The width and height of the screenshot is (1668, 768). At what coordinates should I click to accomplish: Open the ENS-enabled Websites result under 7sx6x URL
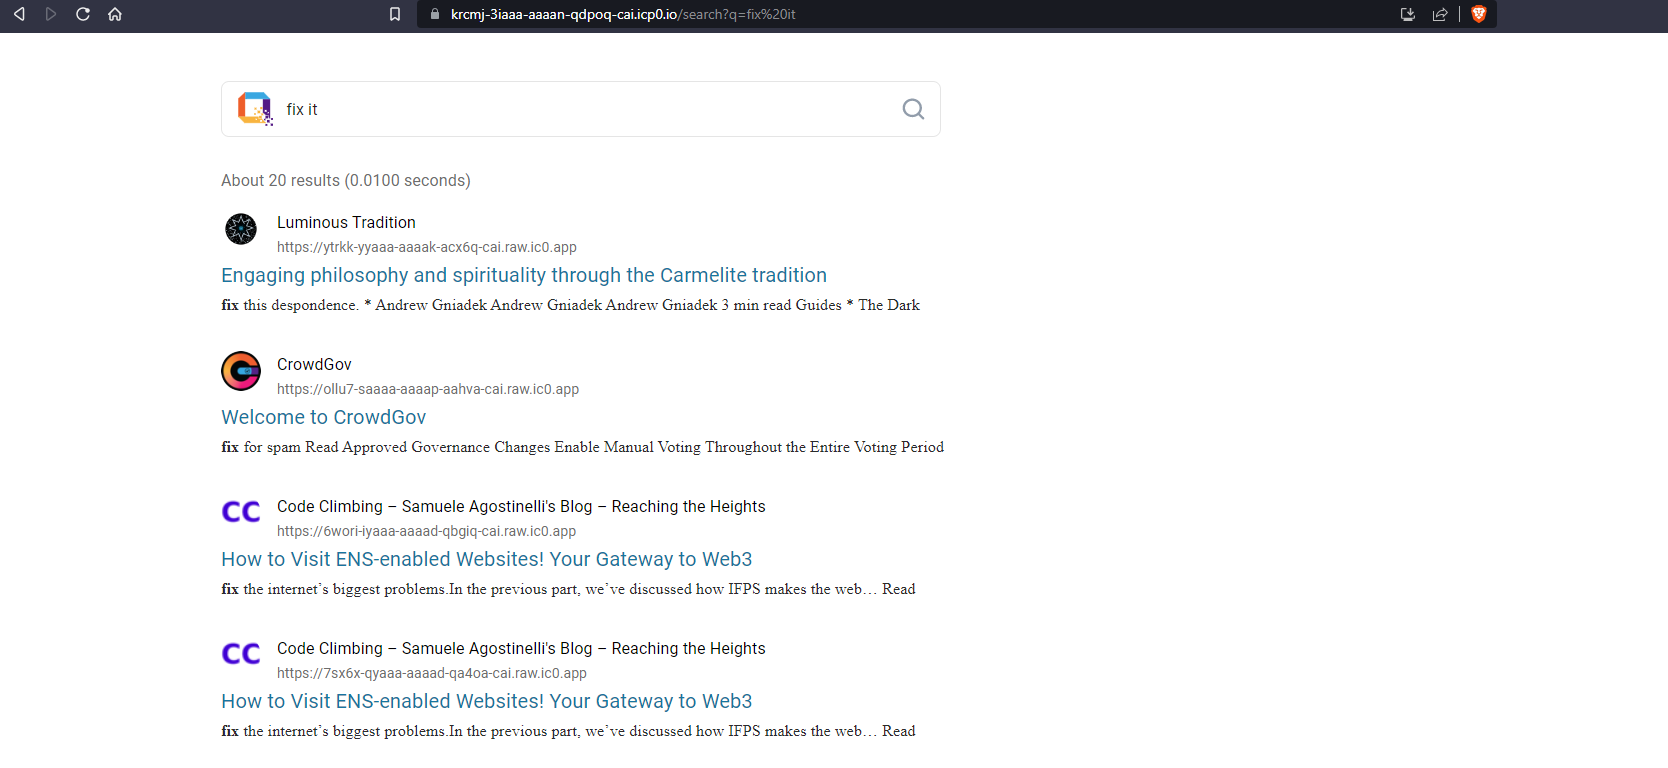pyautogui.click(x=487, y=701)
